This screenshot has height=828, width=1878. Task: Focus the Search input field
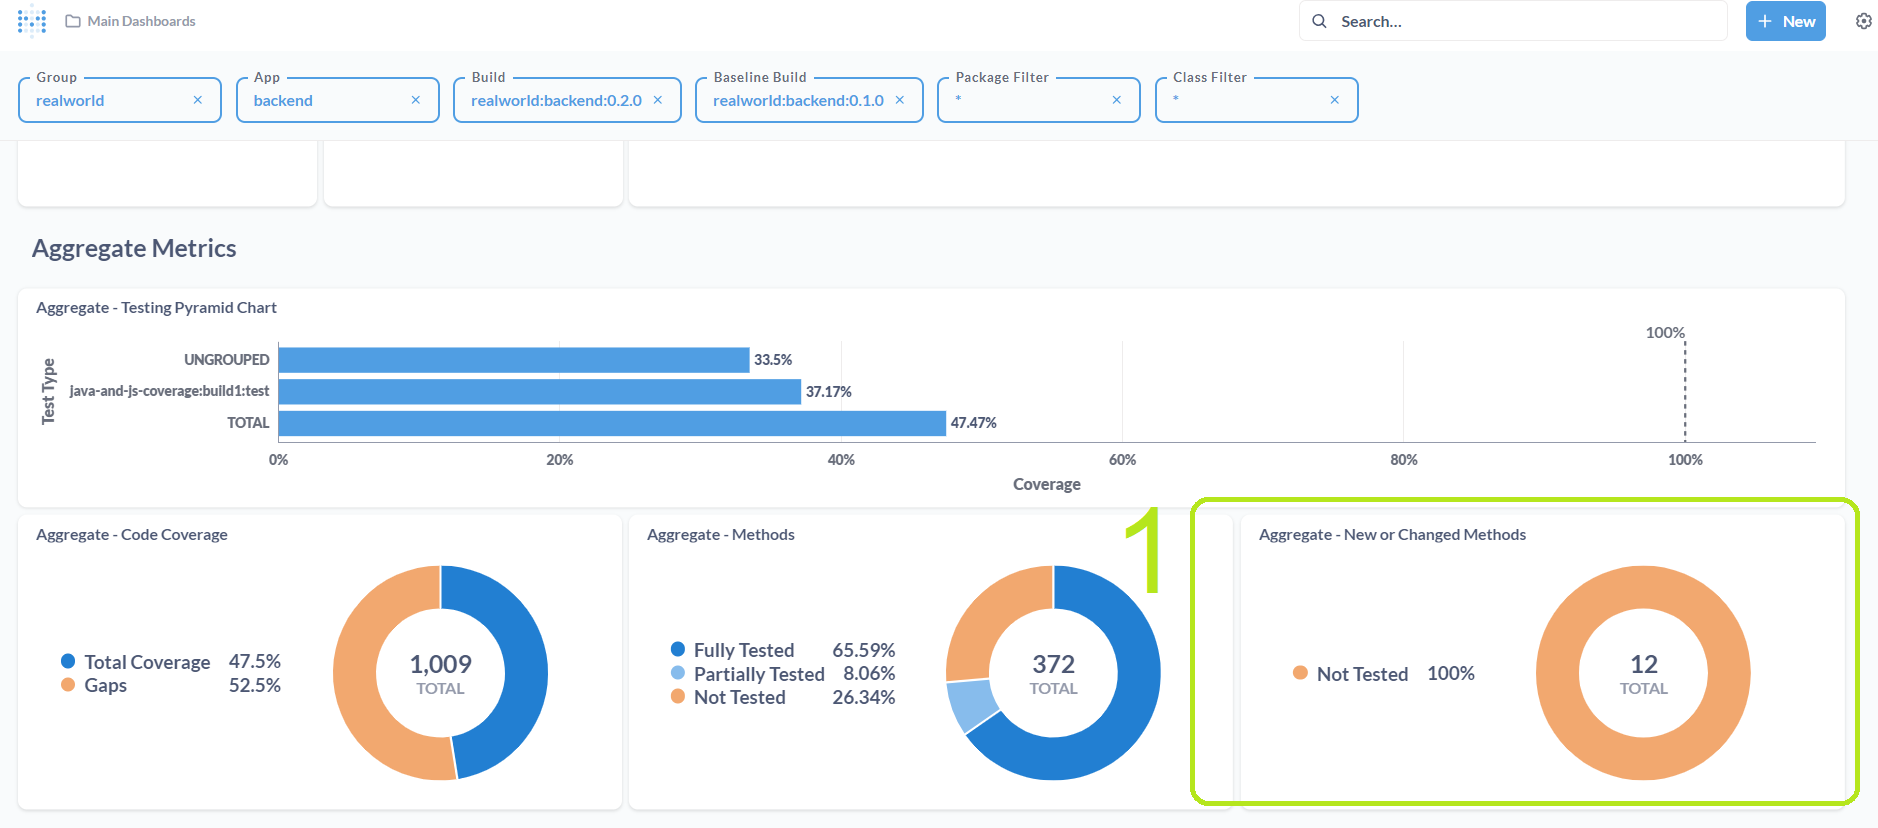(1513, 21)
